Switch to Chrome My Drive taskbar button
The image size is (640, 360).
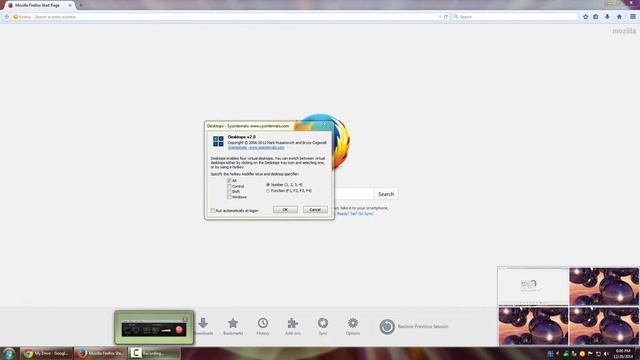47,353
